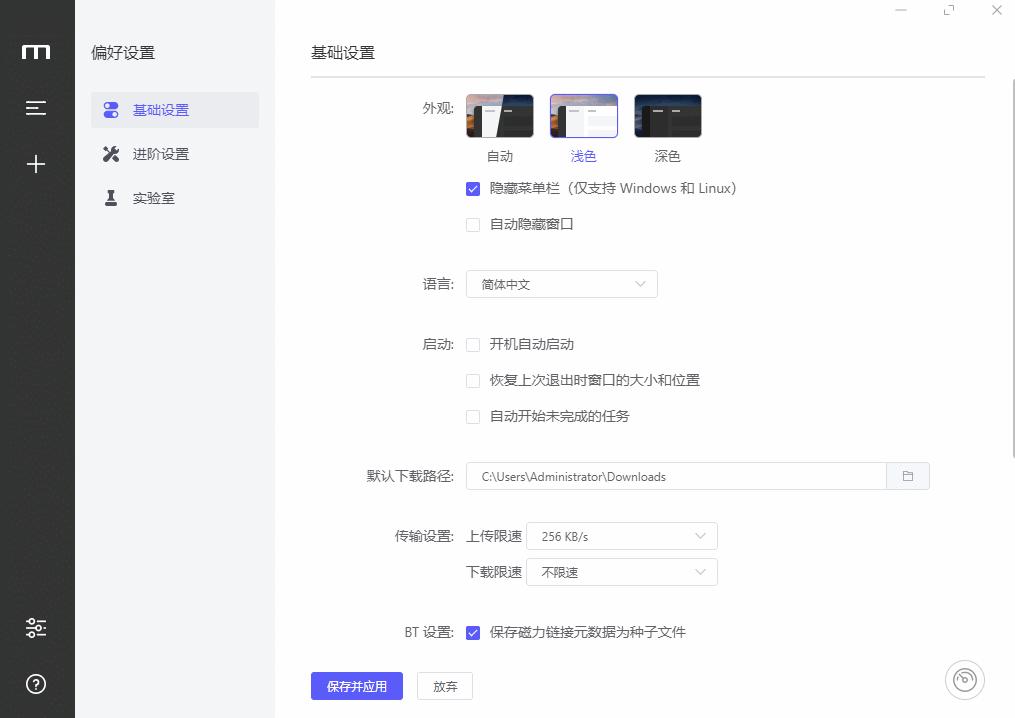Select the 深色 appearance theme thumbnail
Viewport: 1015px width, 718px height.
click(667, 114)
